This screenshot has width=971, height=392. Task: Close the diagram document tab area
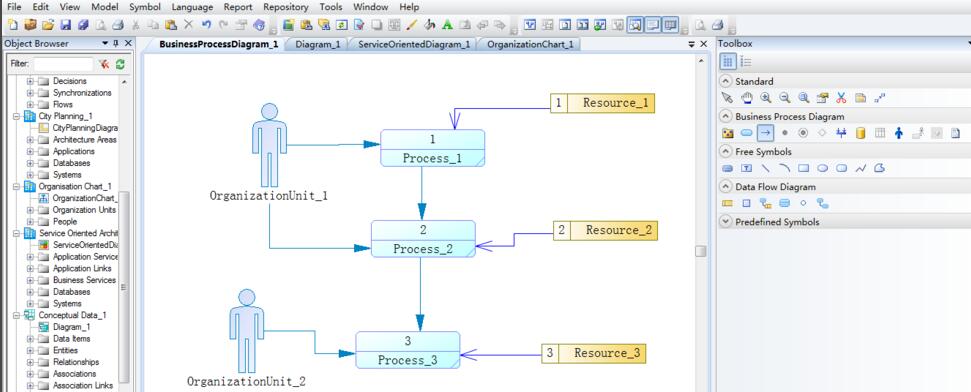coord(703,44)
